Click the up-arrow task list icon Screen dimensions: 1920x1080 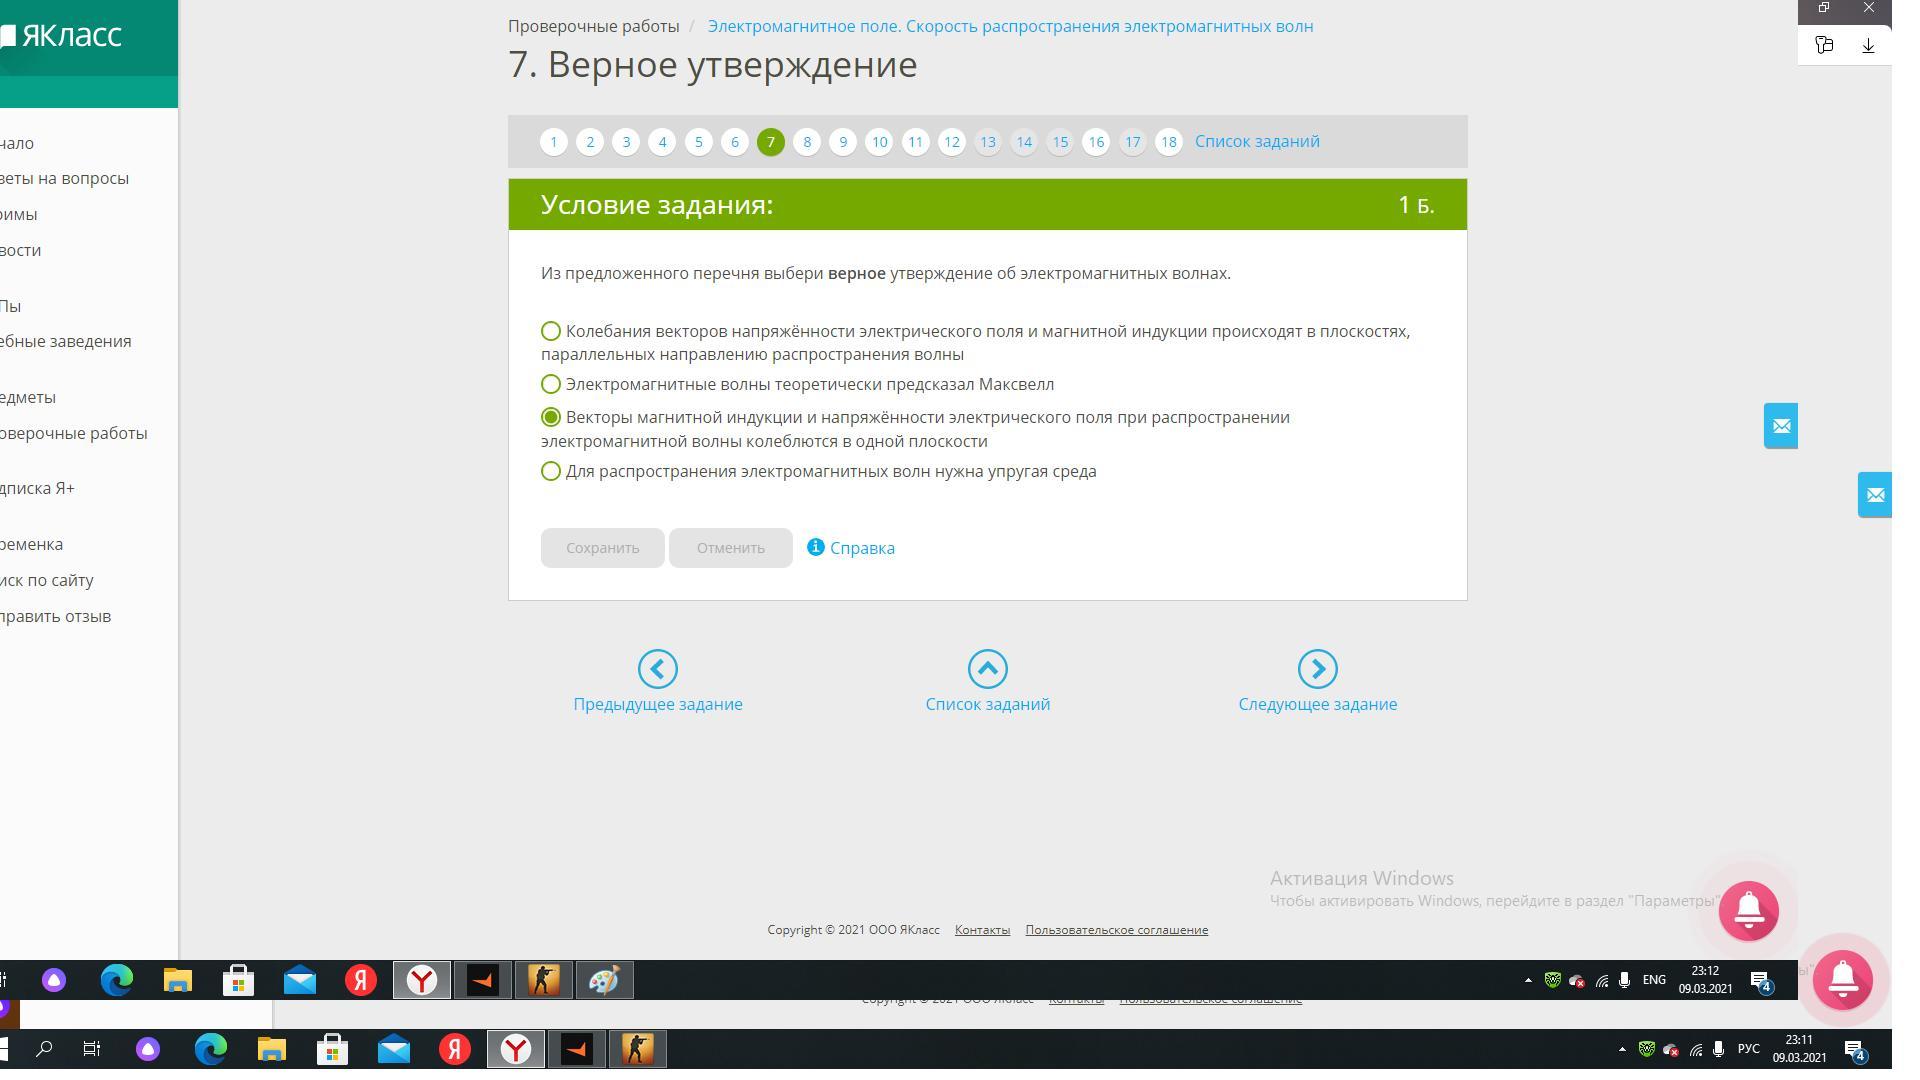[x=987, y=669]
